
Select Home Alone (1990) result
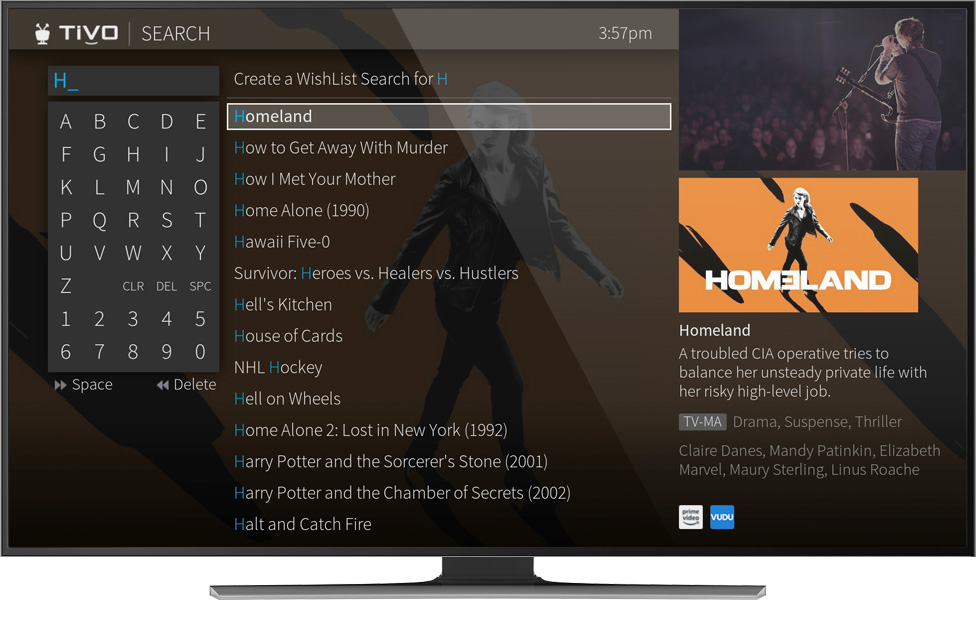301,210
